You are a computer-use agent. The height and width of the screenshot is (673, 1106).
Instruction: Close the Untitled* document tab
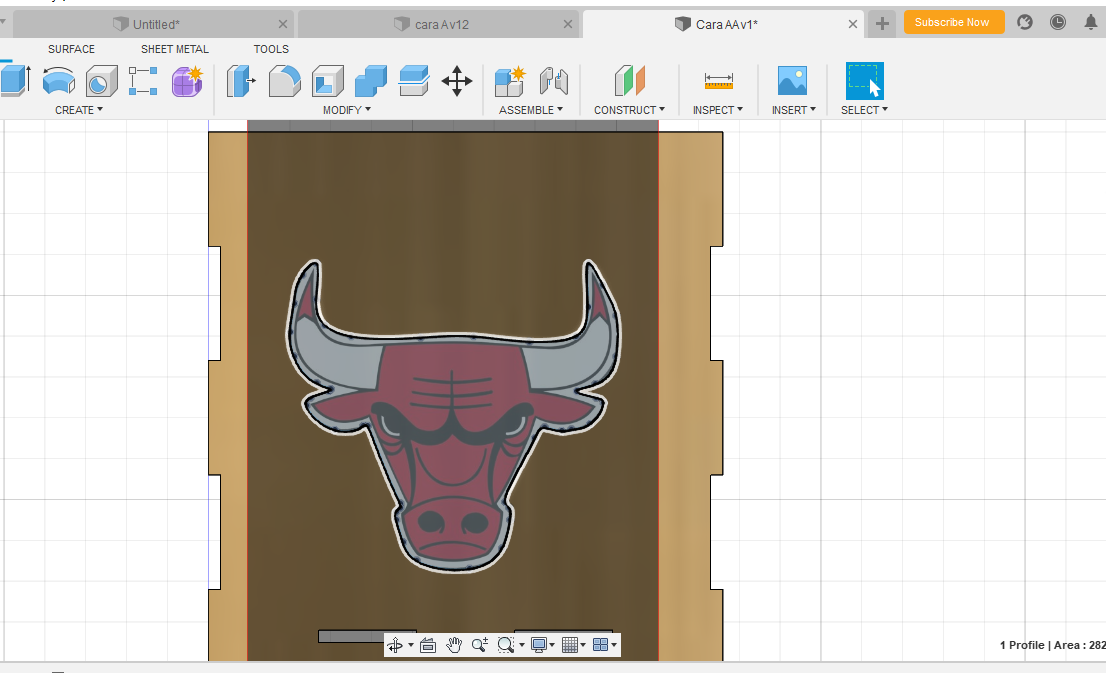[x=283, y=24]
